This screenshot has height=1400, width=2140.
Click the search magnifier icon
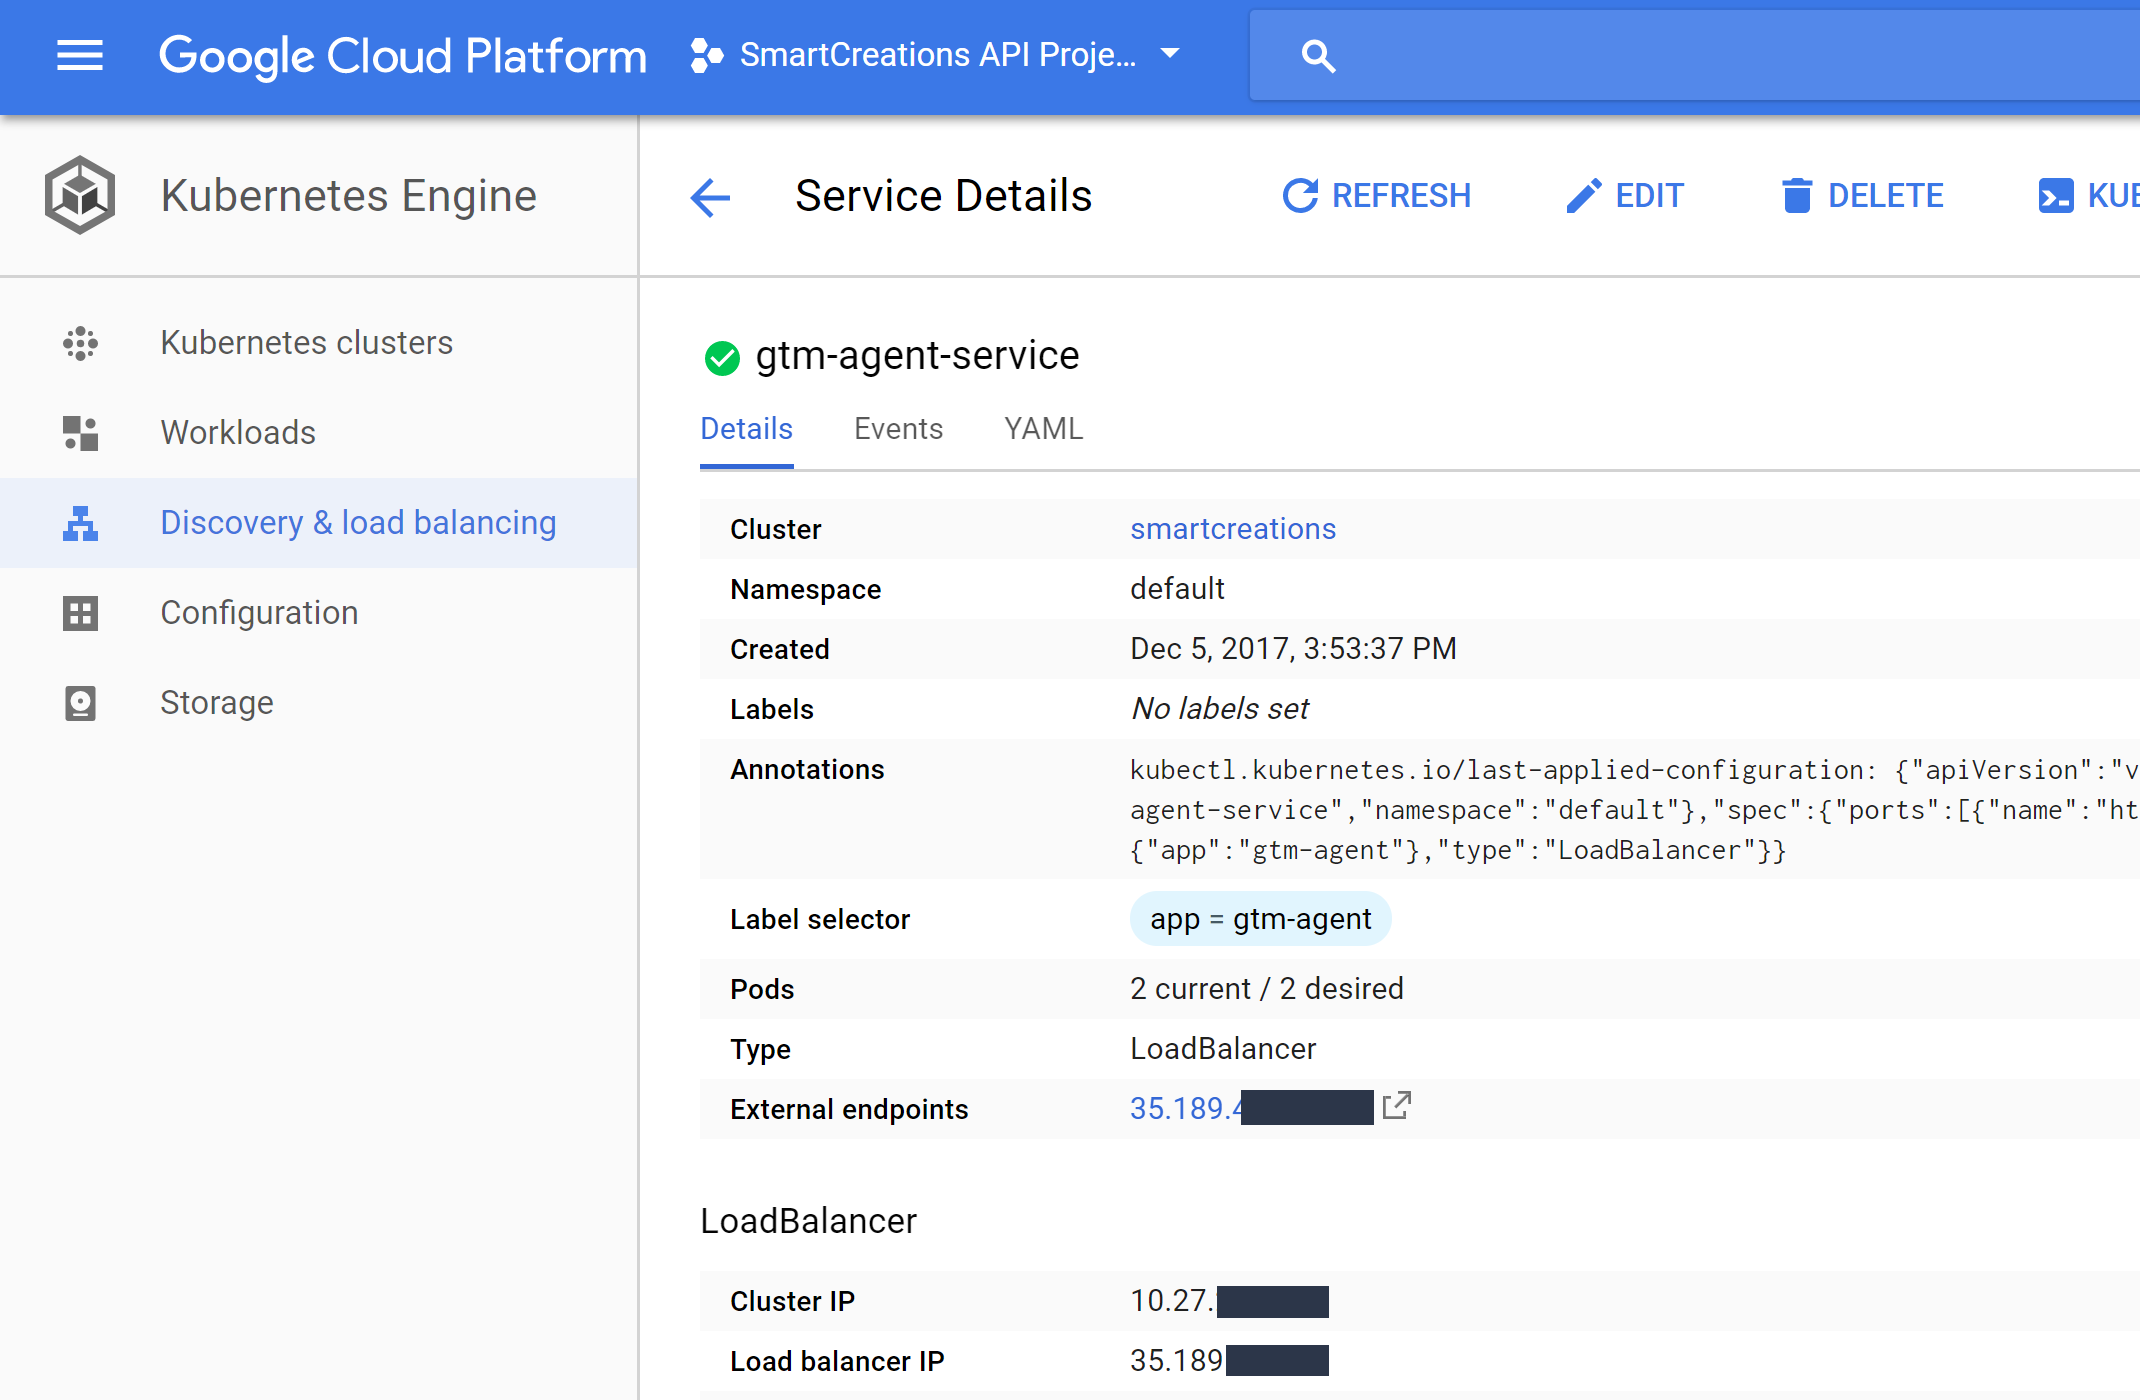tap(1318, 56)
